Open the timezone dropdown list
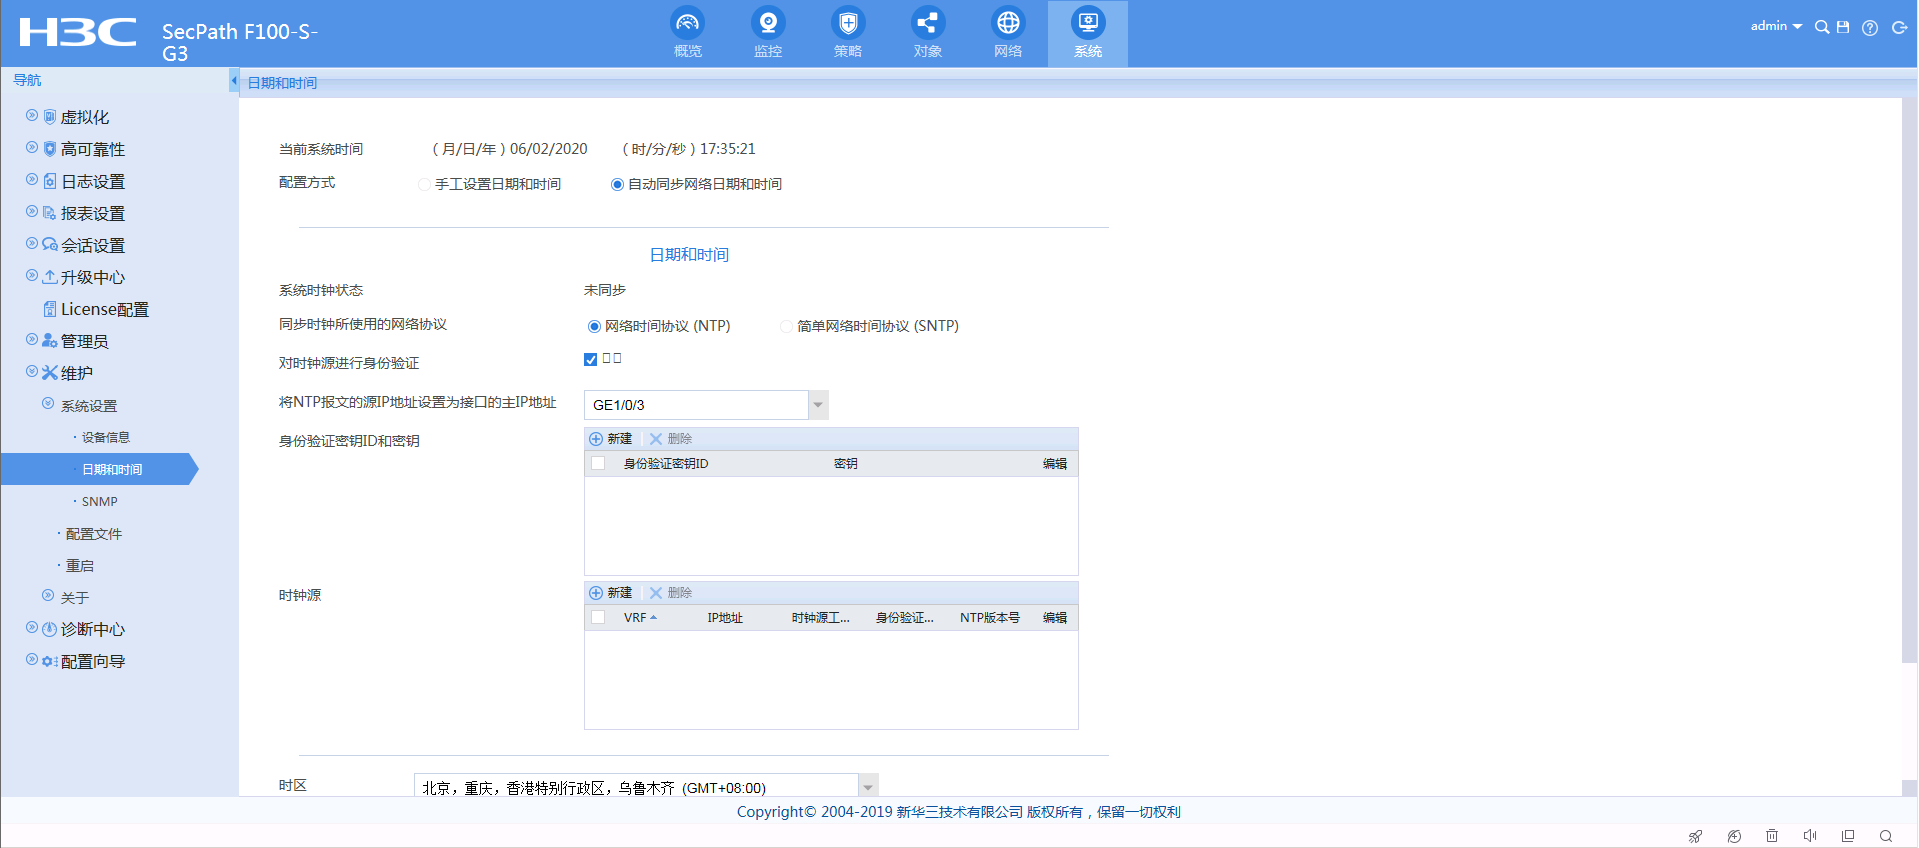The height and width of the screenshot is (848, 1919). click(868, 787)
